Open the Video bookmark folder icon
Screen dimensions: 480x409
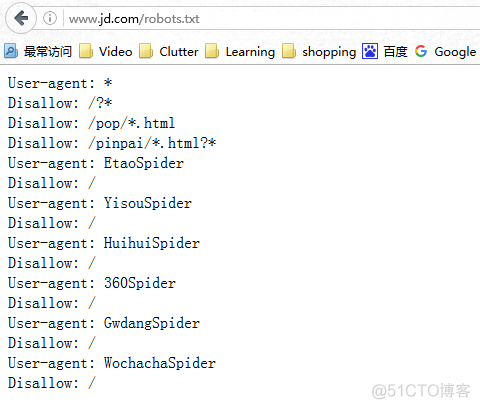(x=86, y=51)
